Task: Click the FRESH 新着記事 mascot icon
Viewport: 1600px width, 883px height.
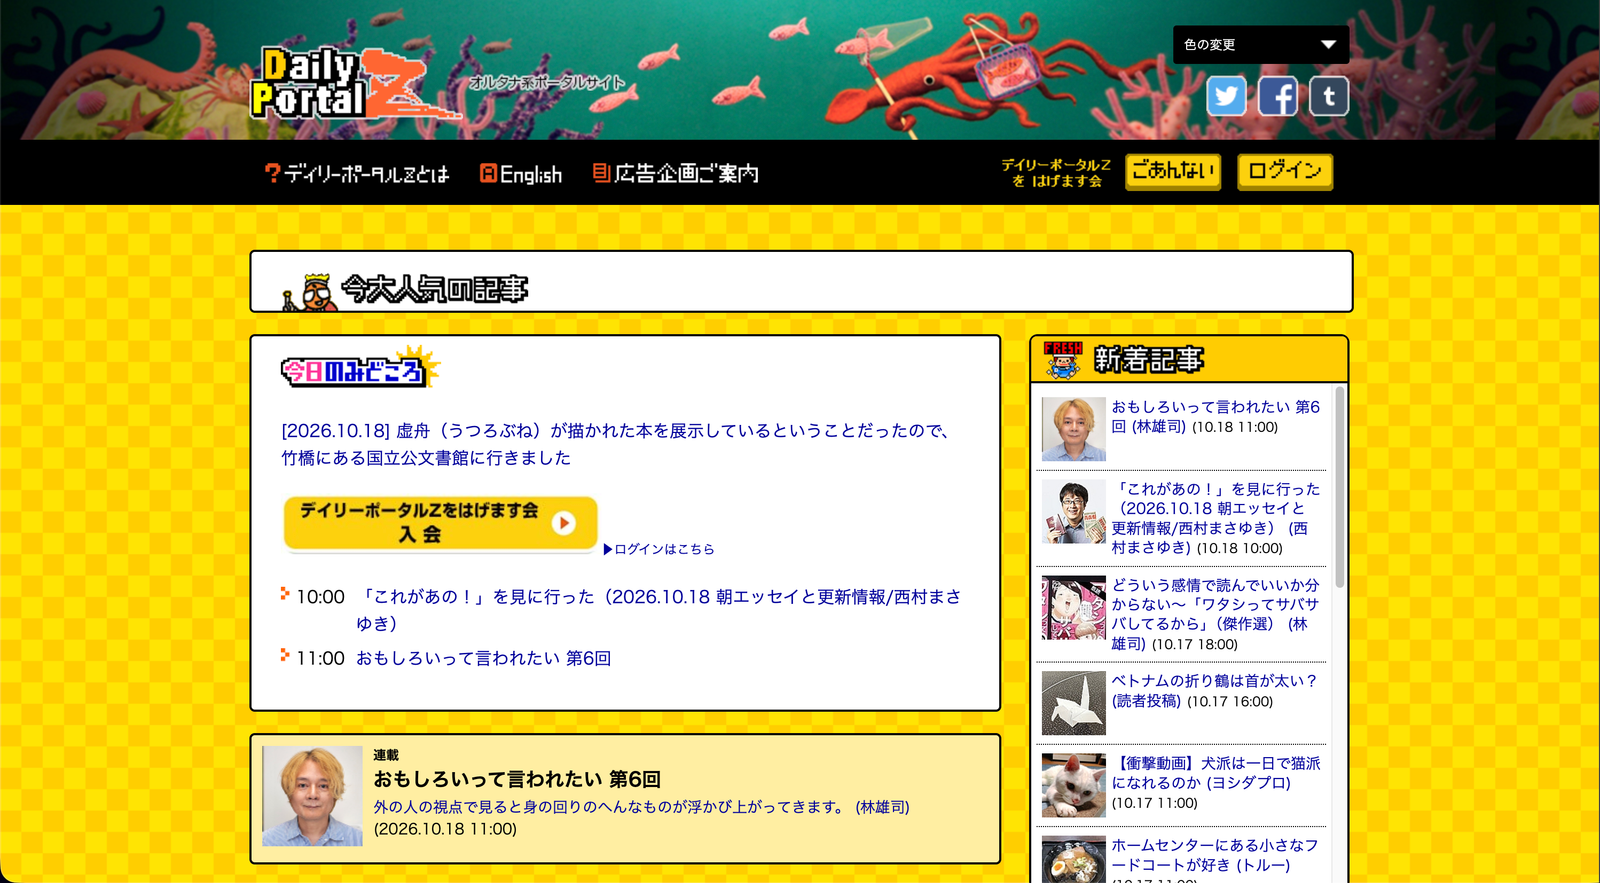Action: point(1062,360)
